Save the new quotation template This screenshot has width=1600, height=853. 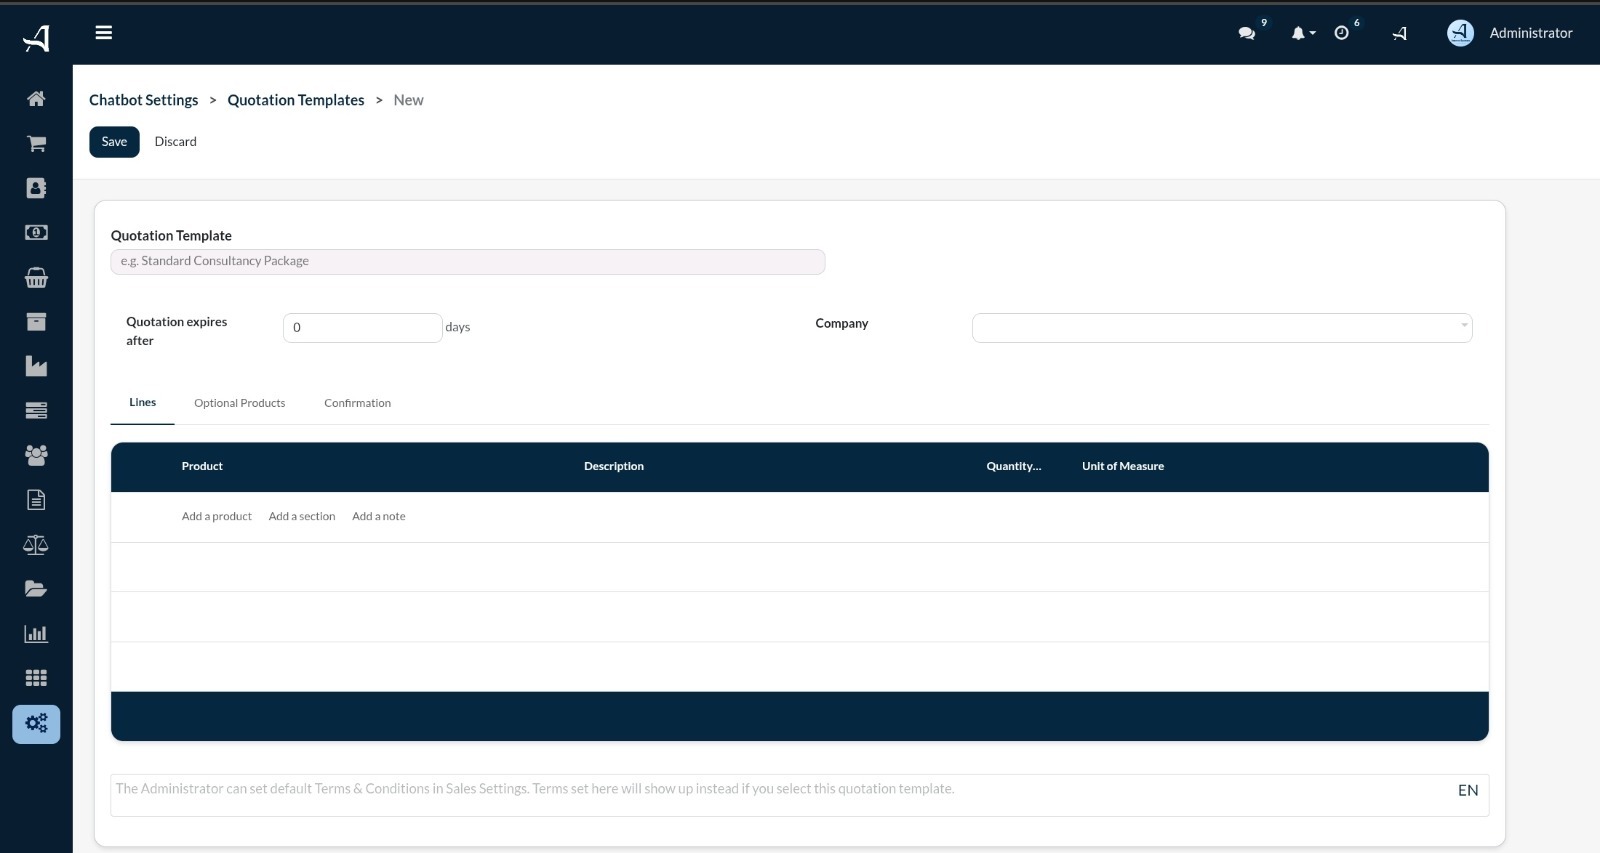coord(114,142)
